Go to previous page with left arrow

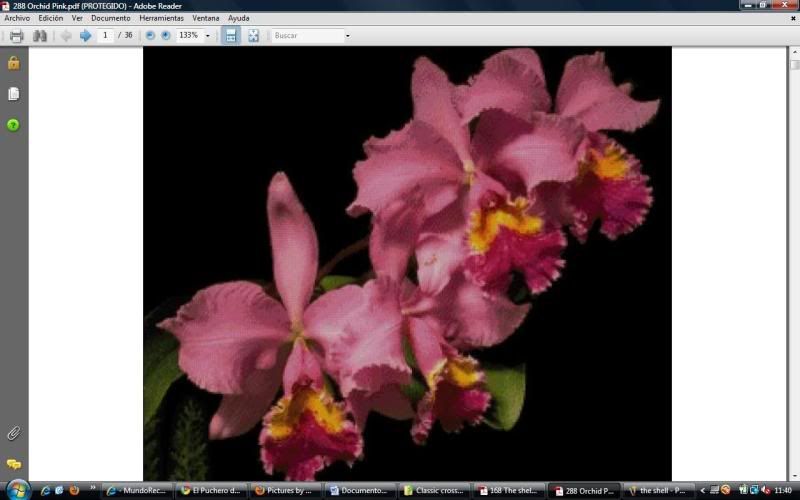66,36
